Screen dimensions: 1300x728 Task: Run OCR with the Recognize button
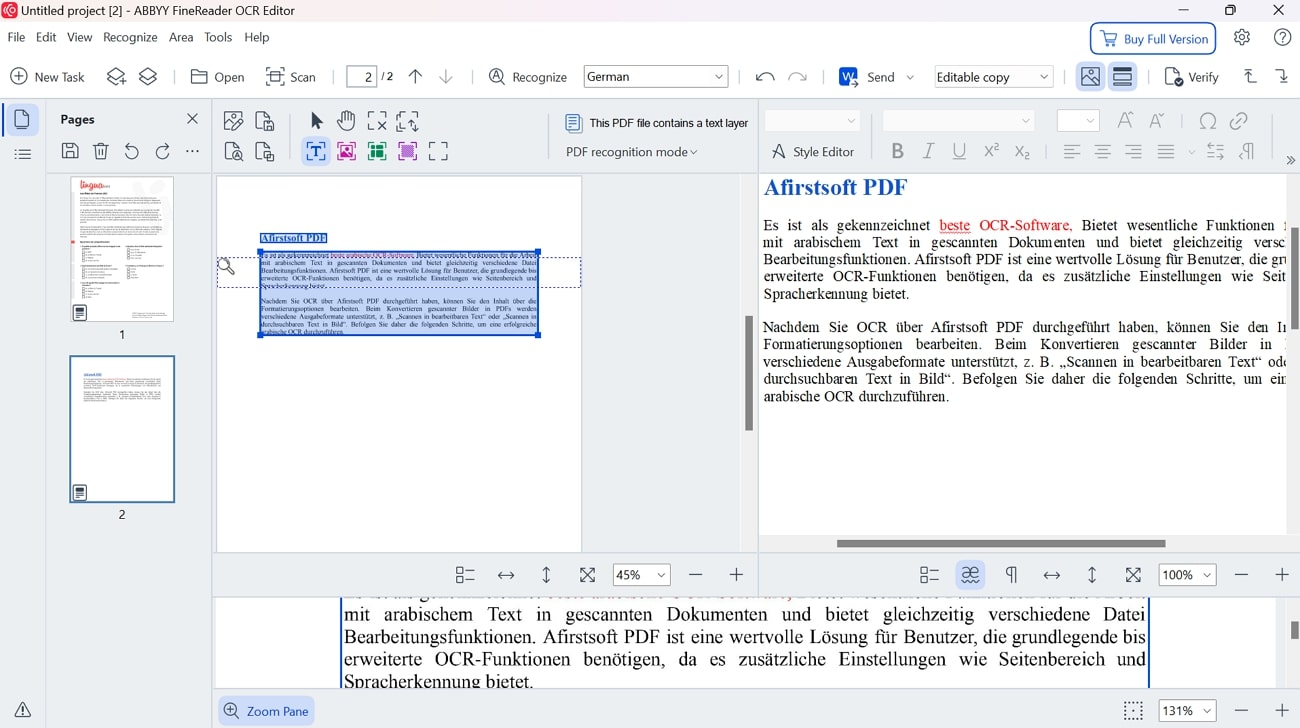527,77
